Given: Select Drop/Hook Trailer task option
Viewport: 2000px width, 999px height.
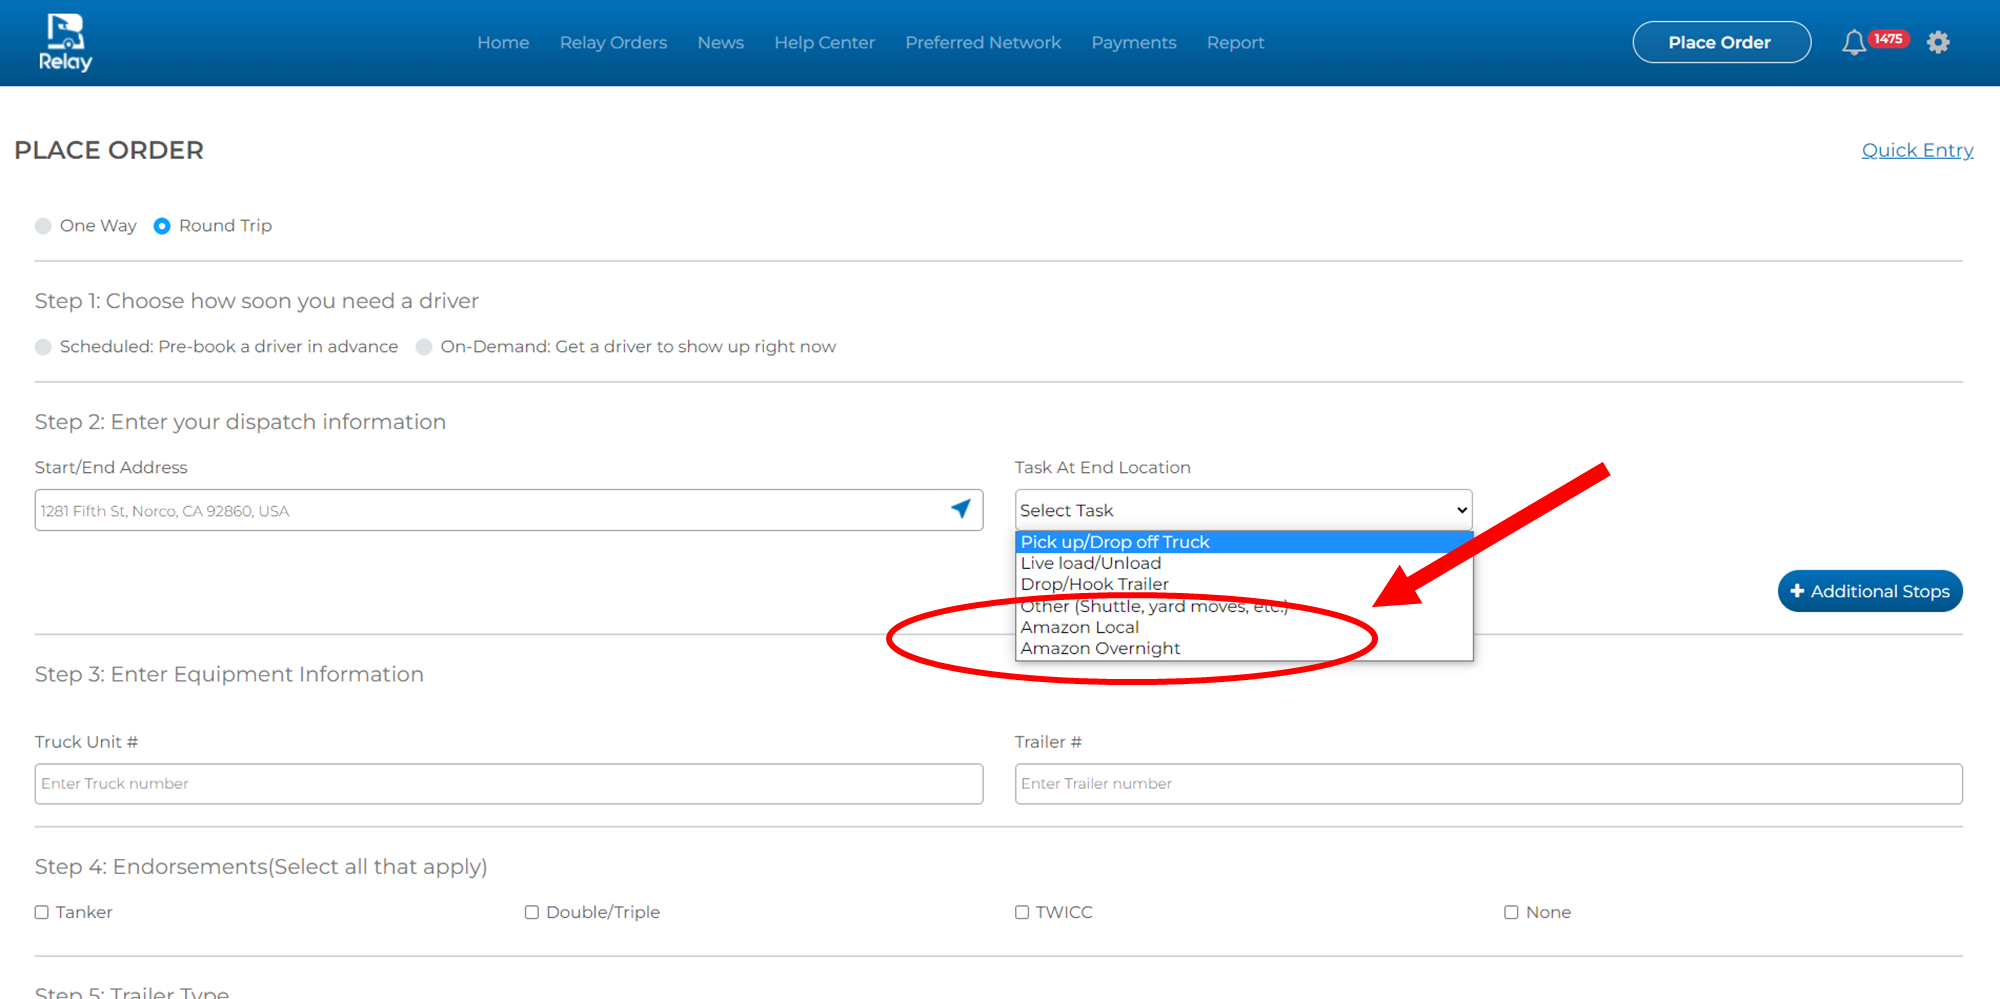Looking at the screenshot, I should (1094, 585).
